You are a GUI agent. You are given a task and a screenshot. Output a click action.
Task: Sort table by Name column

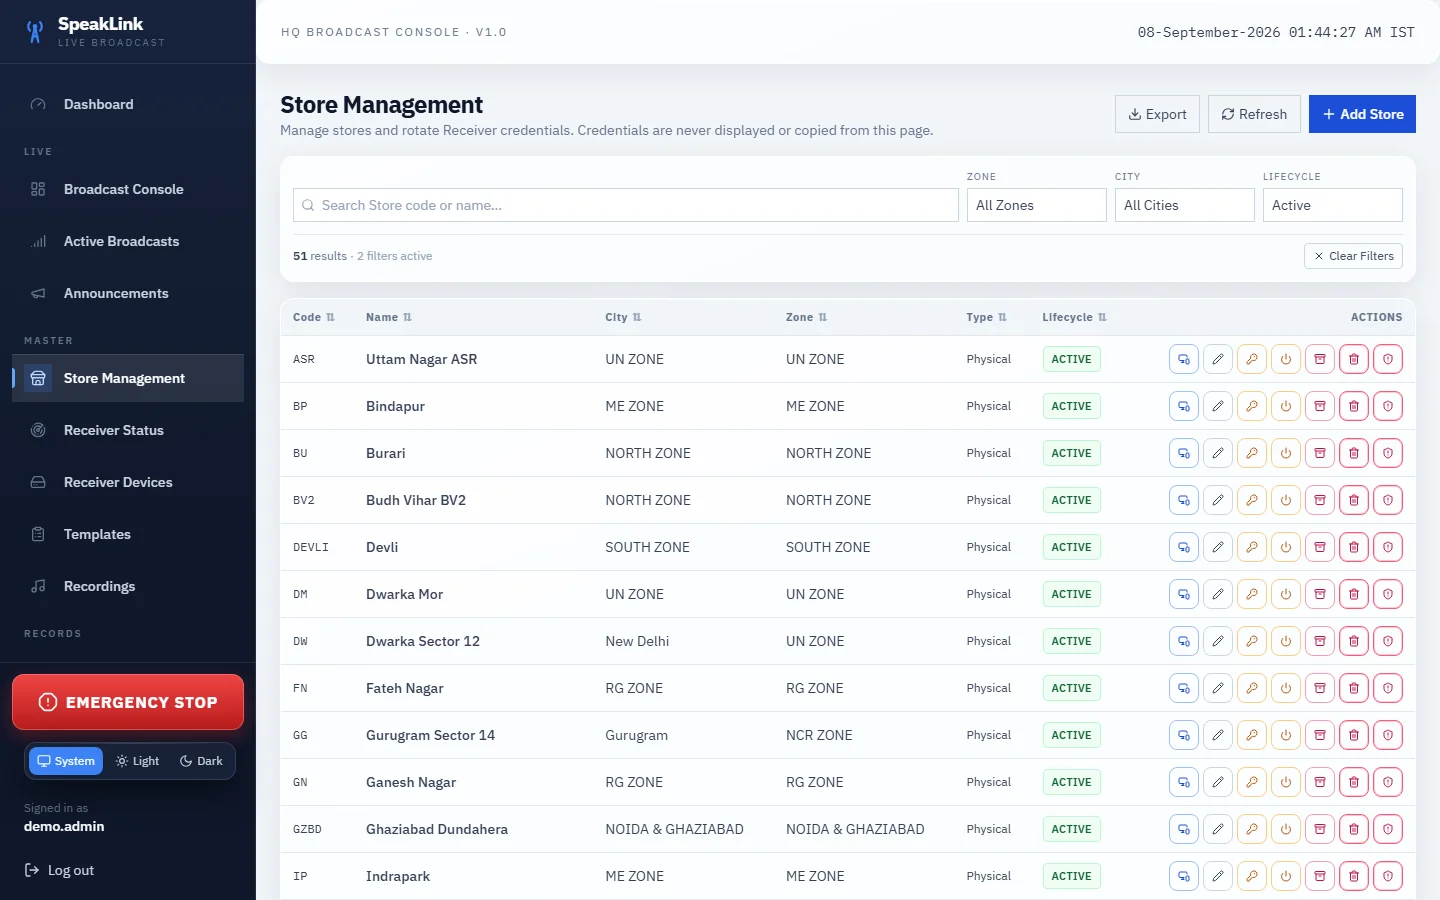[x=389, y=317]
